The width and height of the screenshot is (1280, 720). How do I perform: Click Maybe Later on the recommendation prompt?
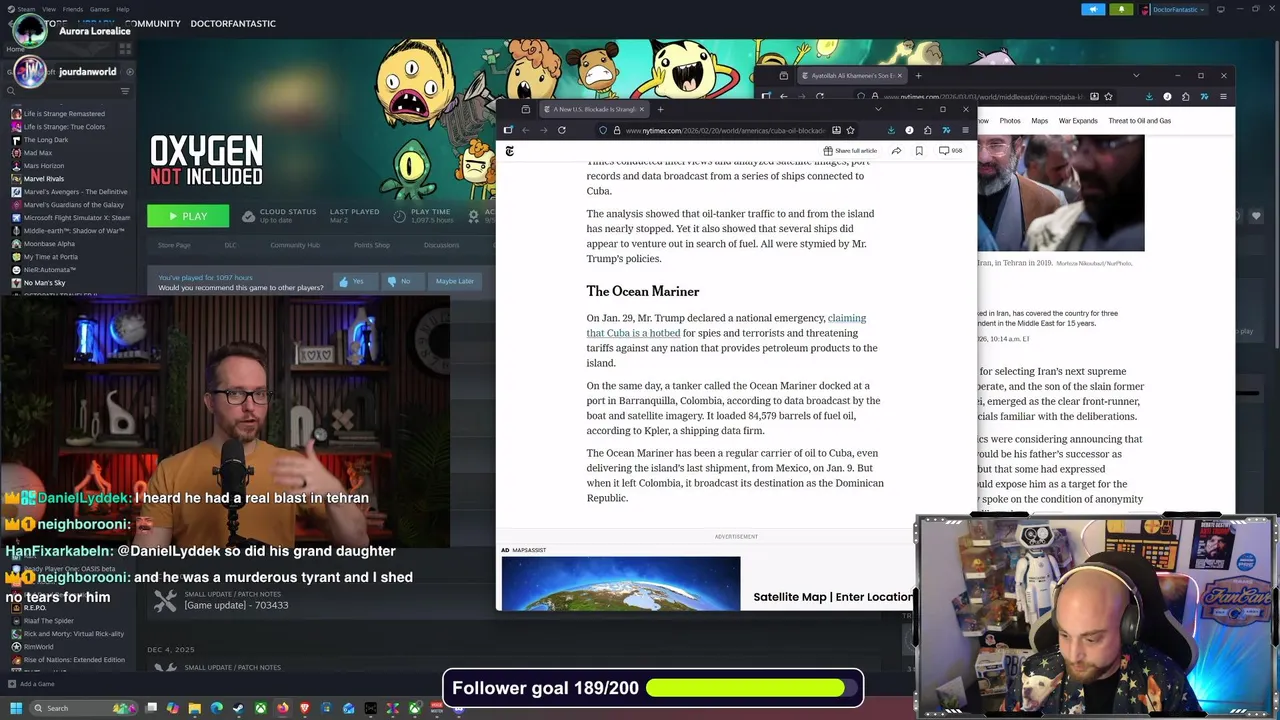[453, 281]
